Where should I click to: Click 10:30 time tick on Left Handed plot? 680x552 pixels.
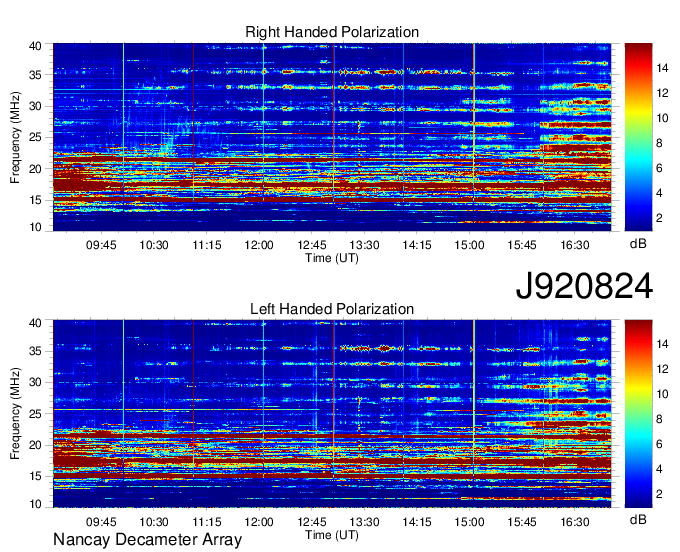coord(154,522)
